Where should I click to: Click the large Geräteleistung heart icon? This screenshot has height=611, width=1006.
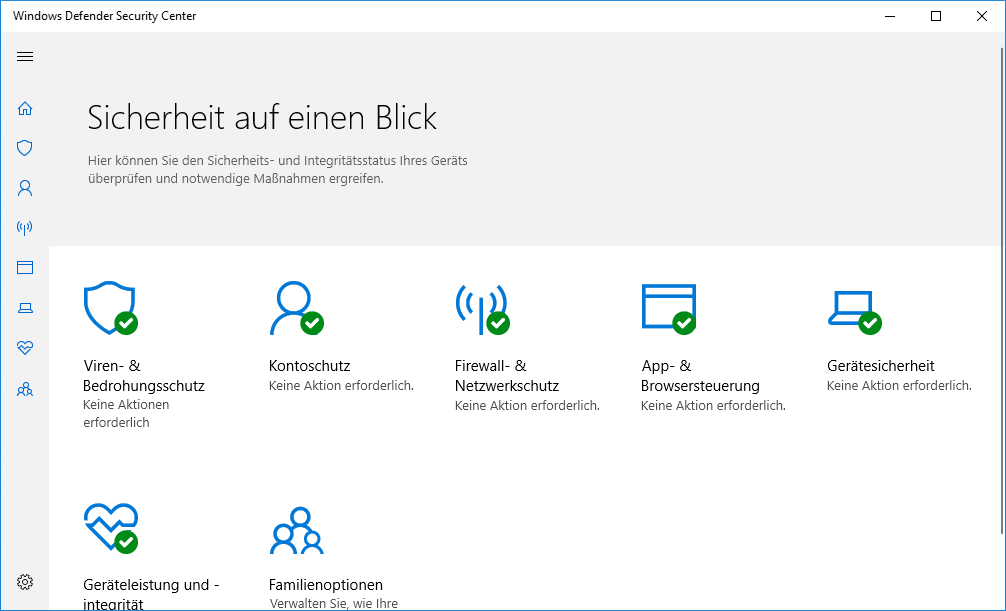(110, 528)
